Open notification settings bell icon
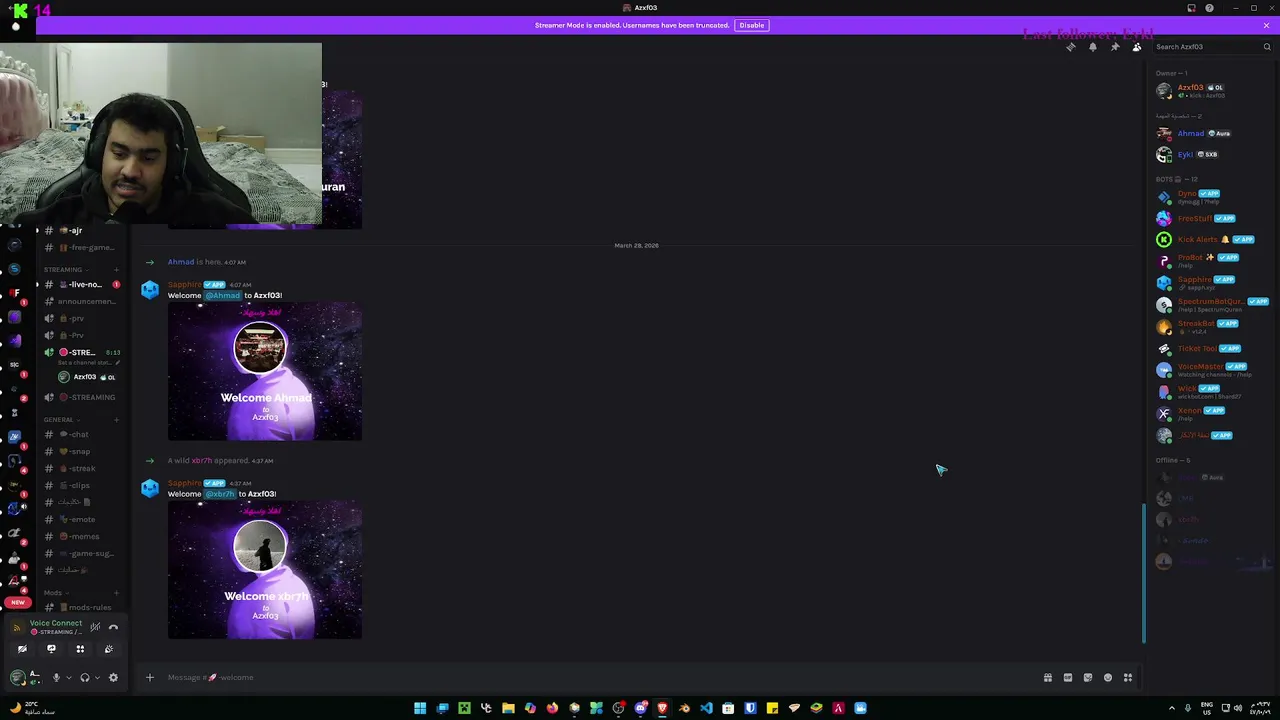 (1093, 47)
